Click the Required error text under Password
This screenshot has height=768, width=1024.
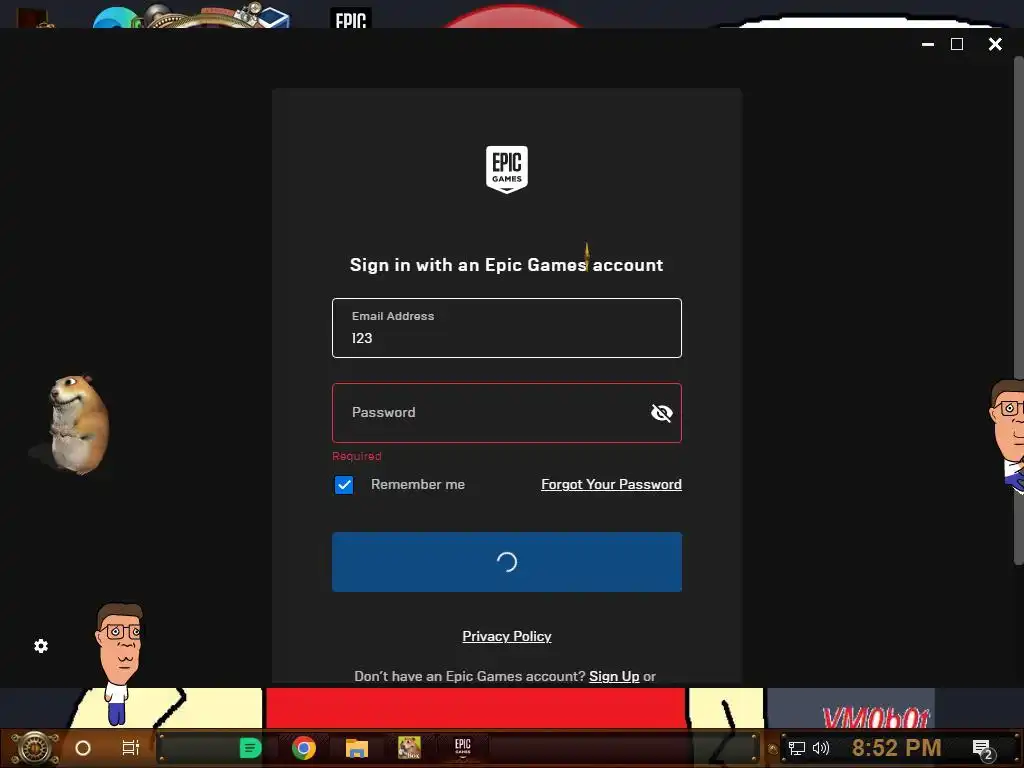click(357, 456)
